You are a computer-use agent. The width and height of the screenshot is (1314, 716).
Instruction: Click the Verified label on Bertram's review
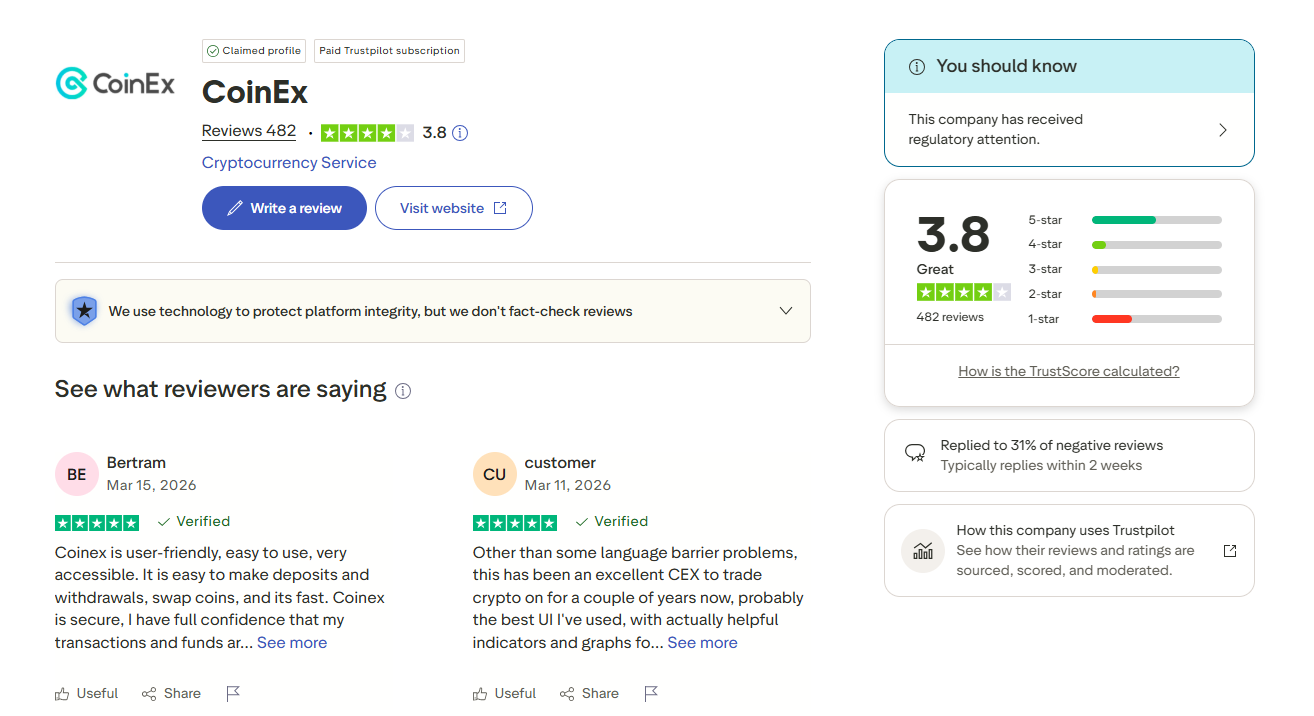click(194, 521)
